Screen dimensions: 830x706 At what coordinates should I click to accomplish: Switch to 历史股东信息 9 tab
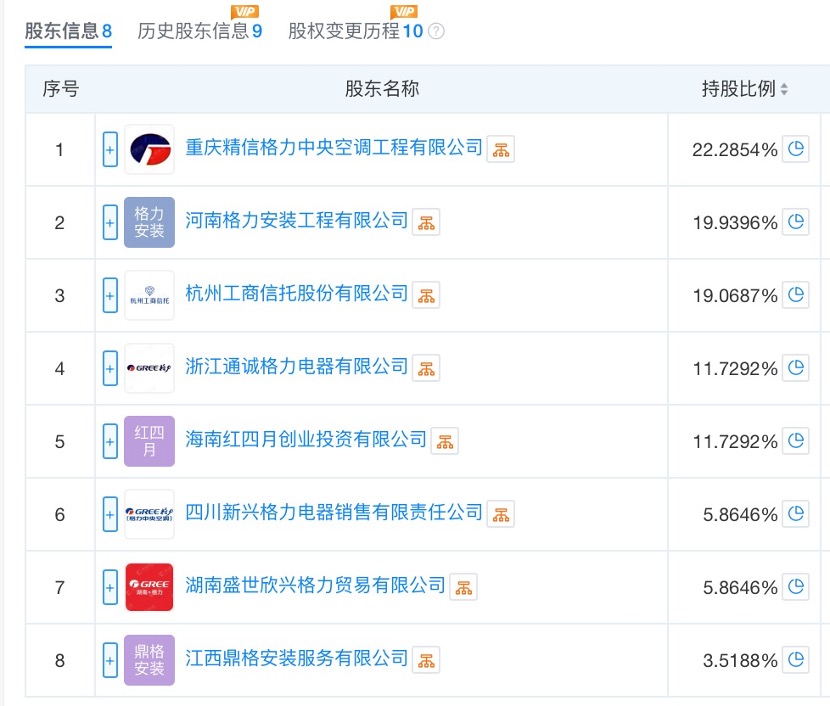(200, 31)
